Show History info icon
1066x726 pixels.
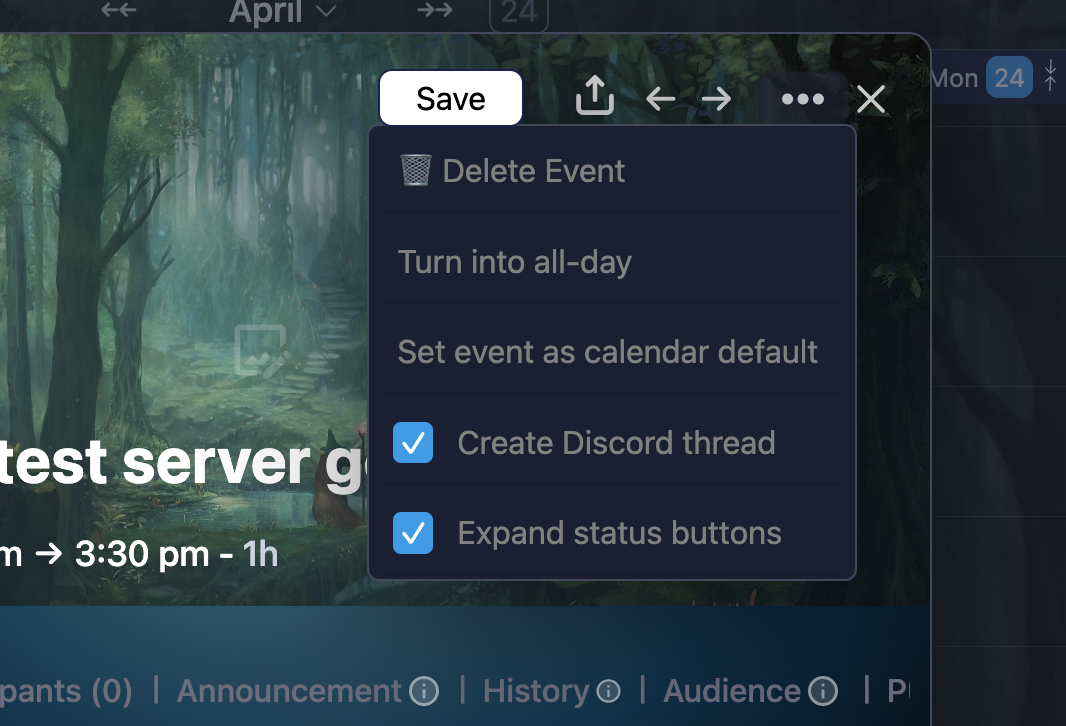(608, 692)
